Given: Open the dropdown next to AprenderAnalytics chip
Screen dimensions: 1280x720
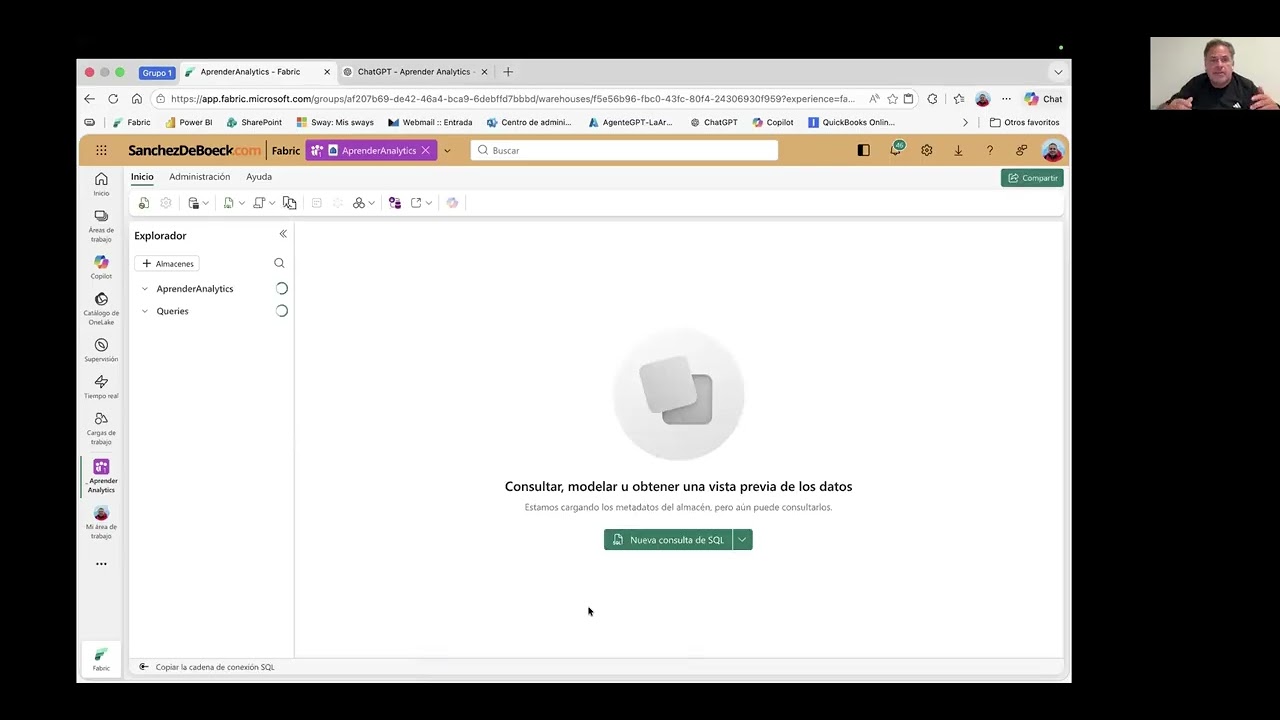Looking at the screenshot, I should [447, 151].
